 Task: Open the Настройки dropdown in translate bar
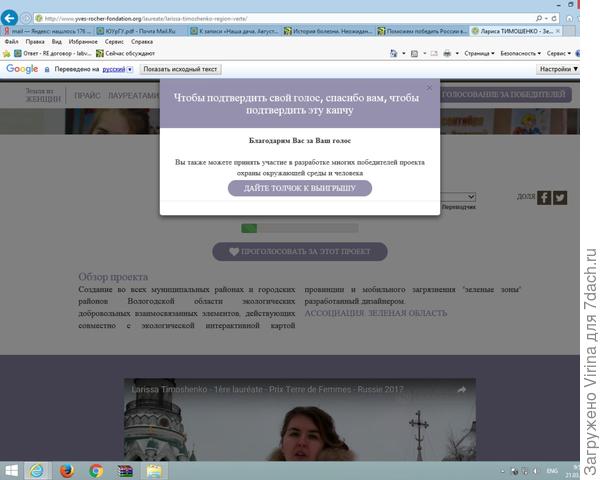point(558,69)
